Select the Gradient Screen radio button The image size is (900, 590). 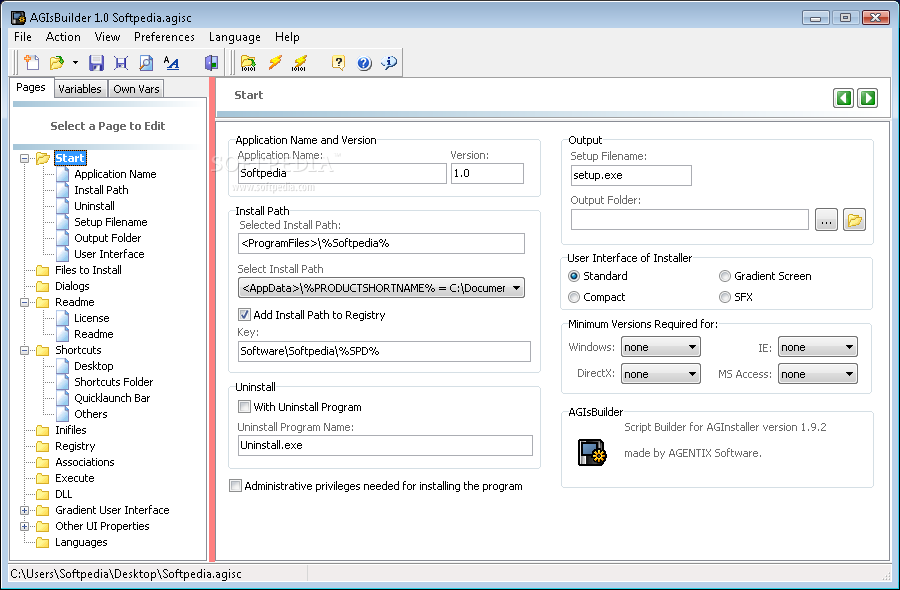coord(725,276)
